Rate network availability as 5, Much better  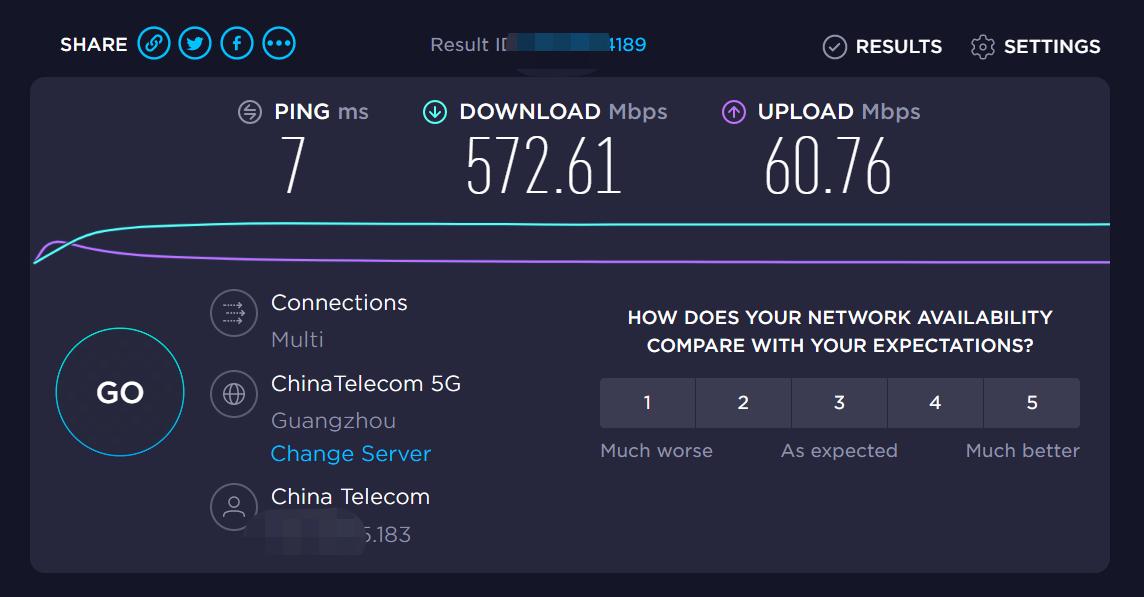click(x=1031, y=402)
